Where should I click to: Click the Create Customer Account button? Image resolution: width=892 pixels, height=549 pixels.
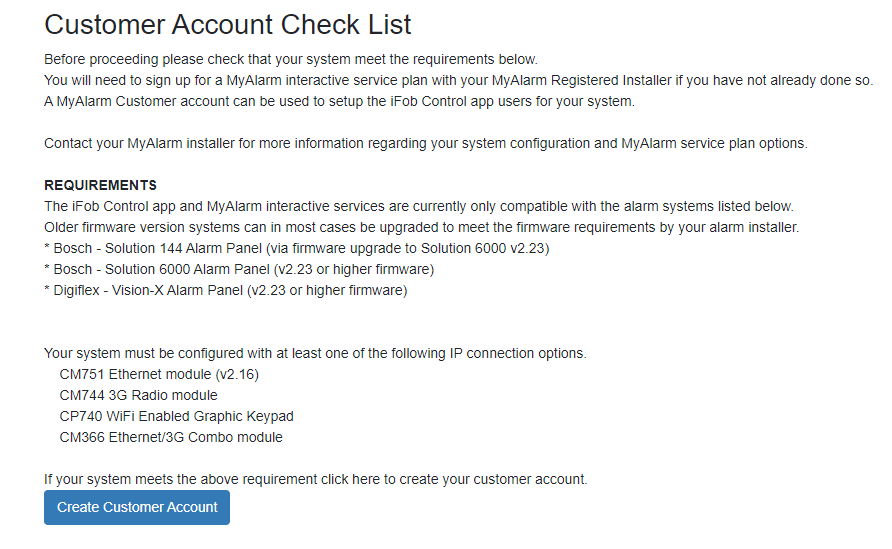click(137, 507)
